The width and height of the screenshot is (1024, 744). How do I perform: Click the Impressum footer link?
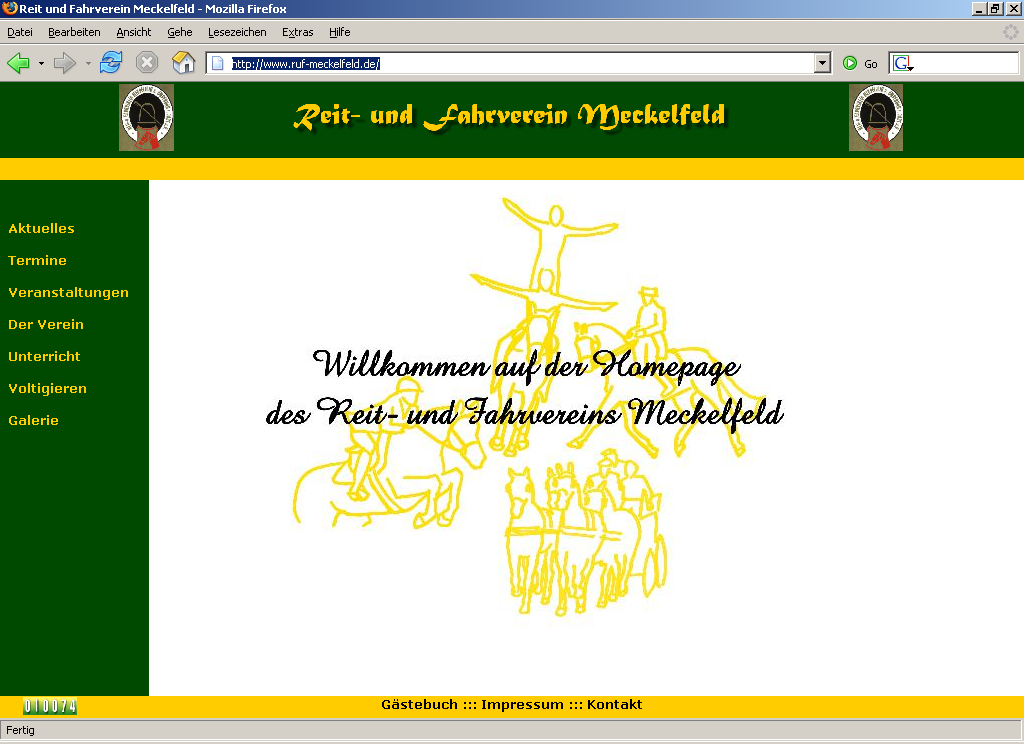(x=522, y=705)
